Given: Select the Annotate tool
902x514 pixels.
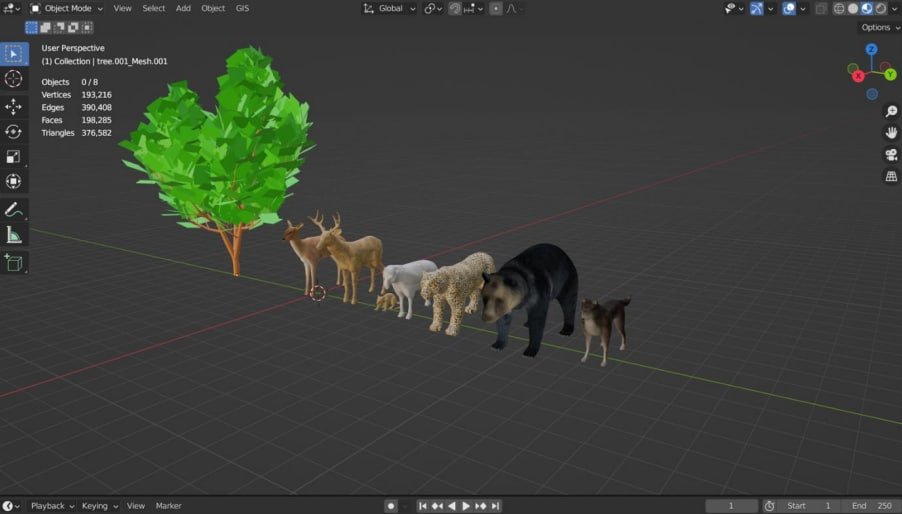Looking at the screenshot, I should coord(14,209).
